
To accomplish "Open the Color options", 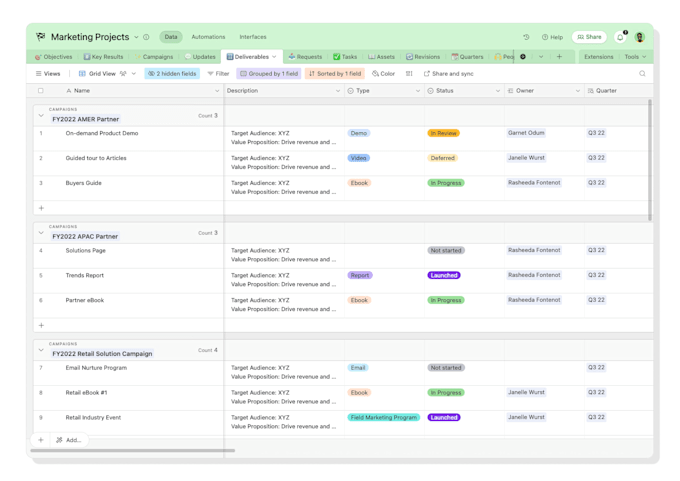I will pos(383,74).
